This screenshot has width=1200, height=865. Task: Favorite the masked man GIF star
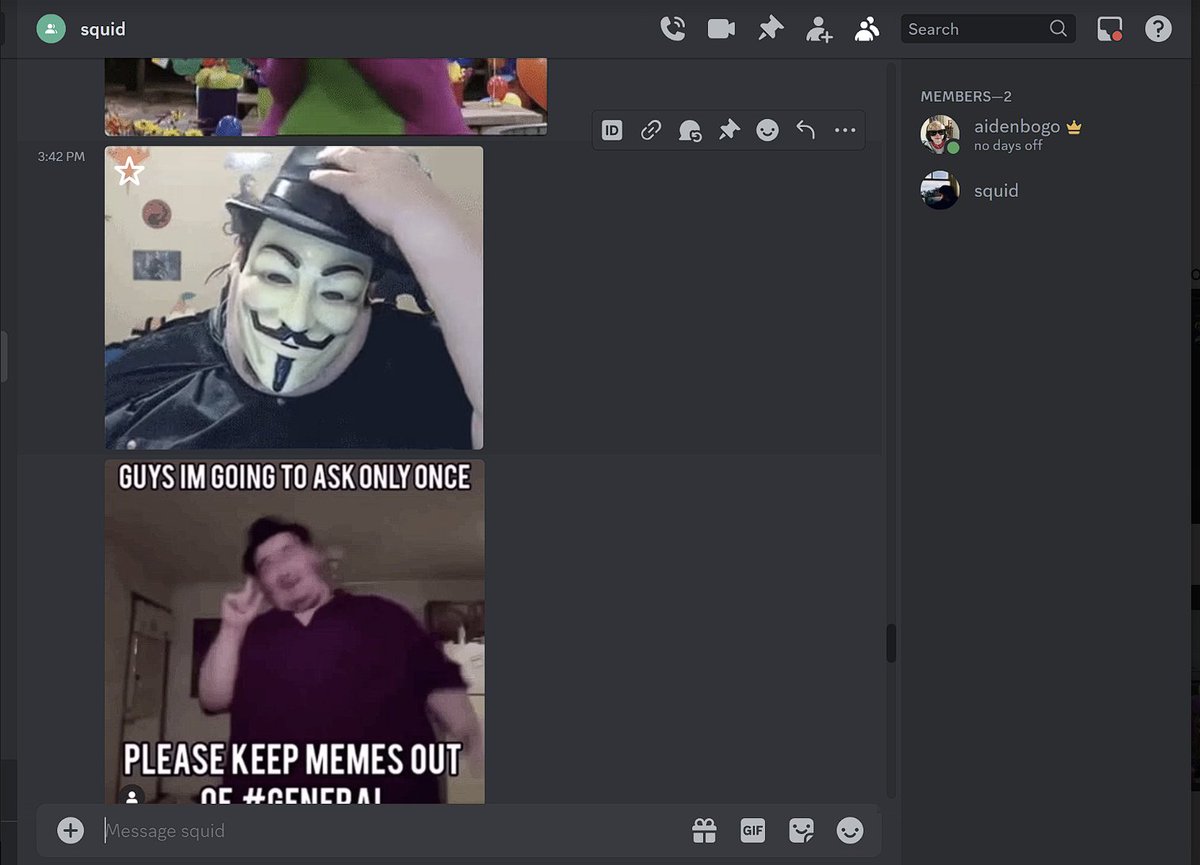(x=129, y=171)
